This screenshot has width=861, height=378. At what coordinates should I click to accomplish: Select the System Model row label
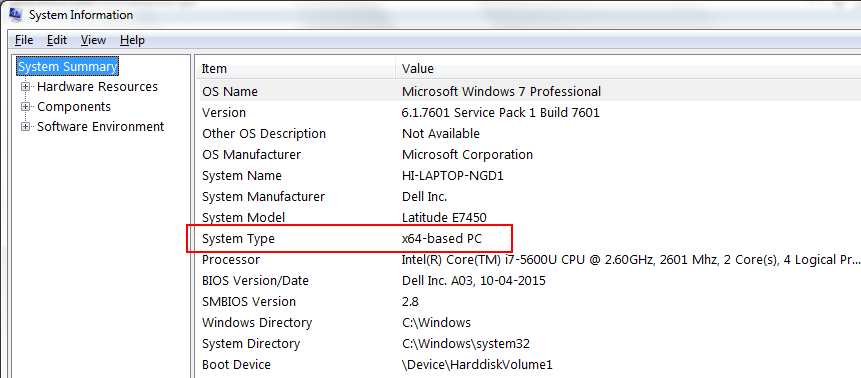click(x=243, y=218)
